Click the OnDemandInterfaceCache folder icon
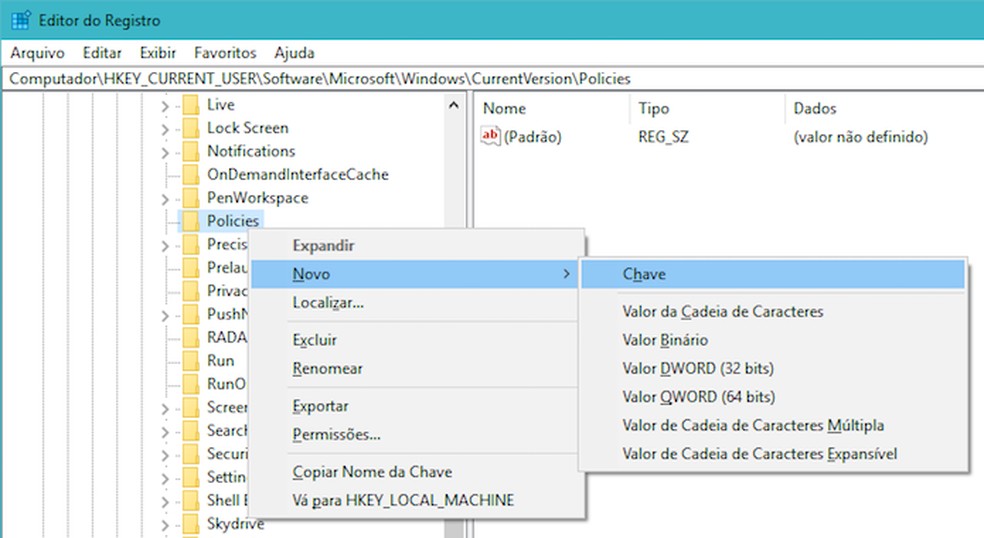Image resolution: width=984 pixels, height=538 pixels. (x=190, y=175)
